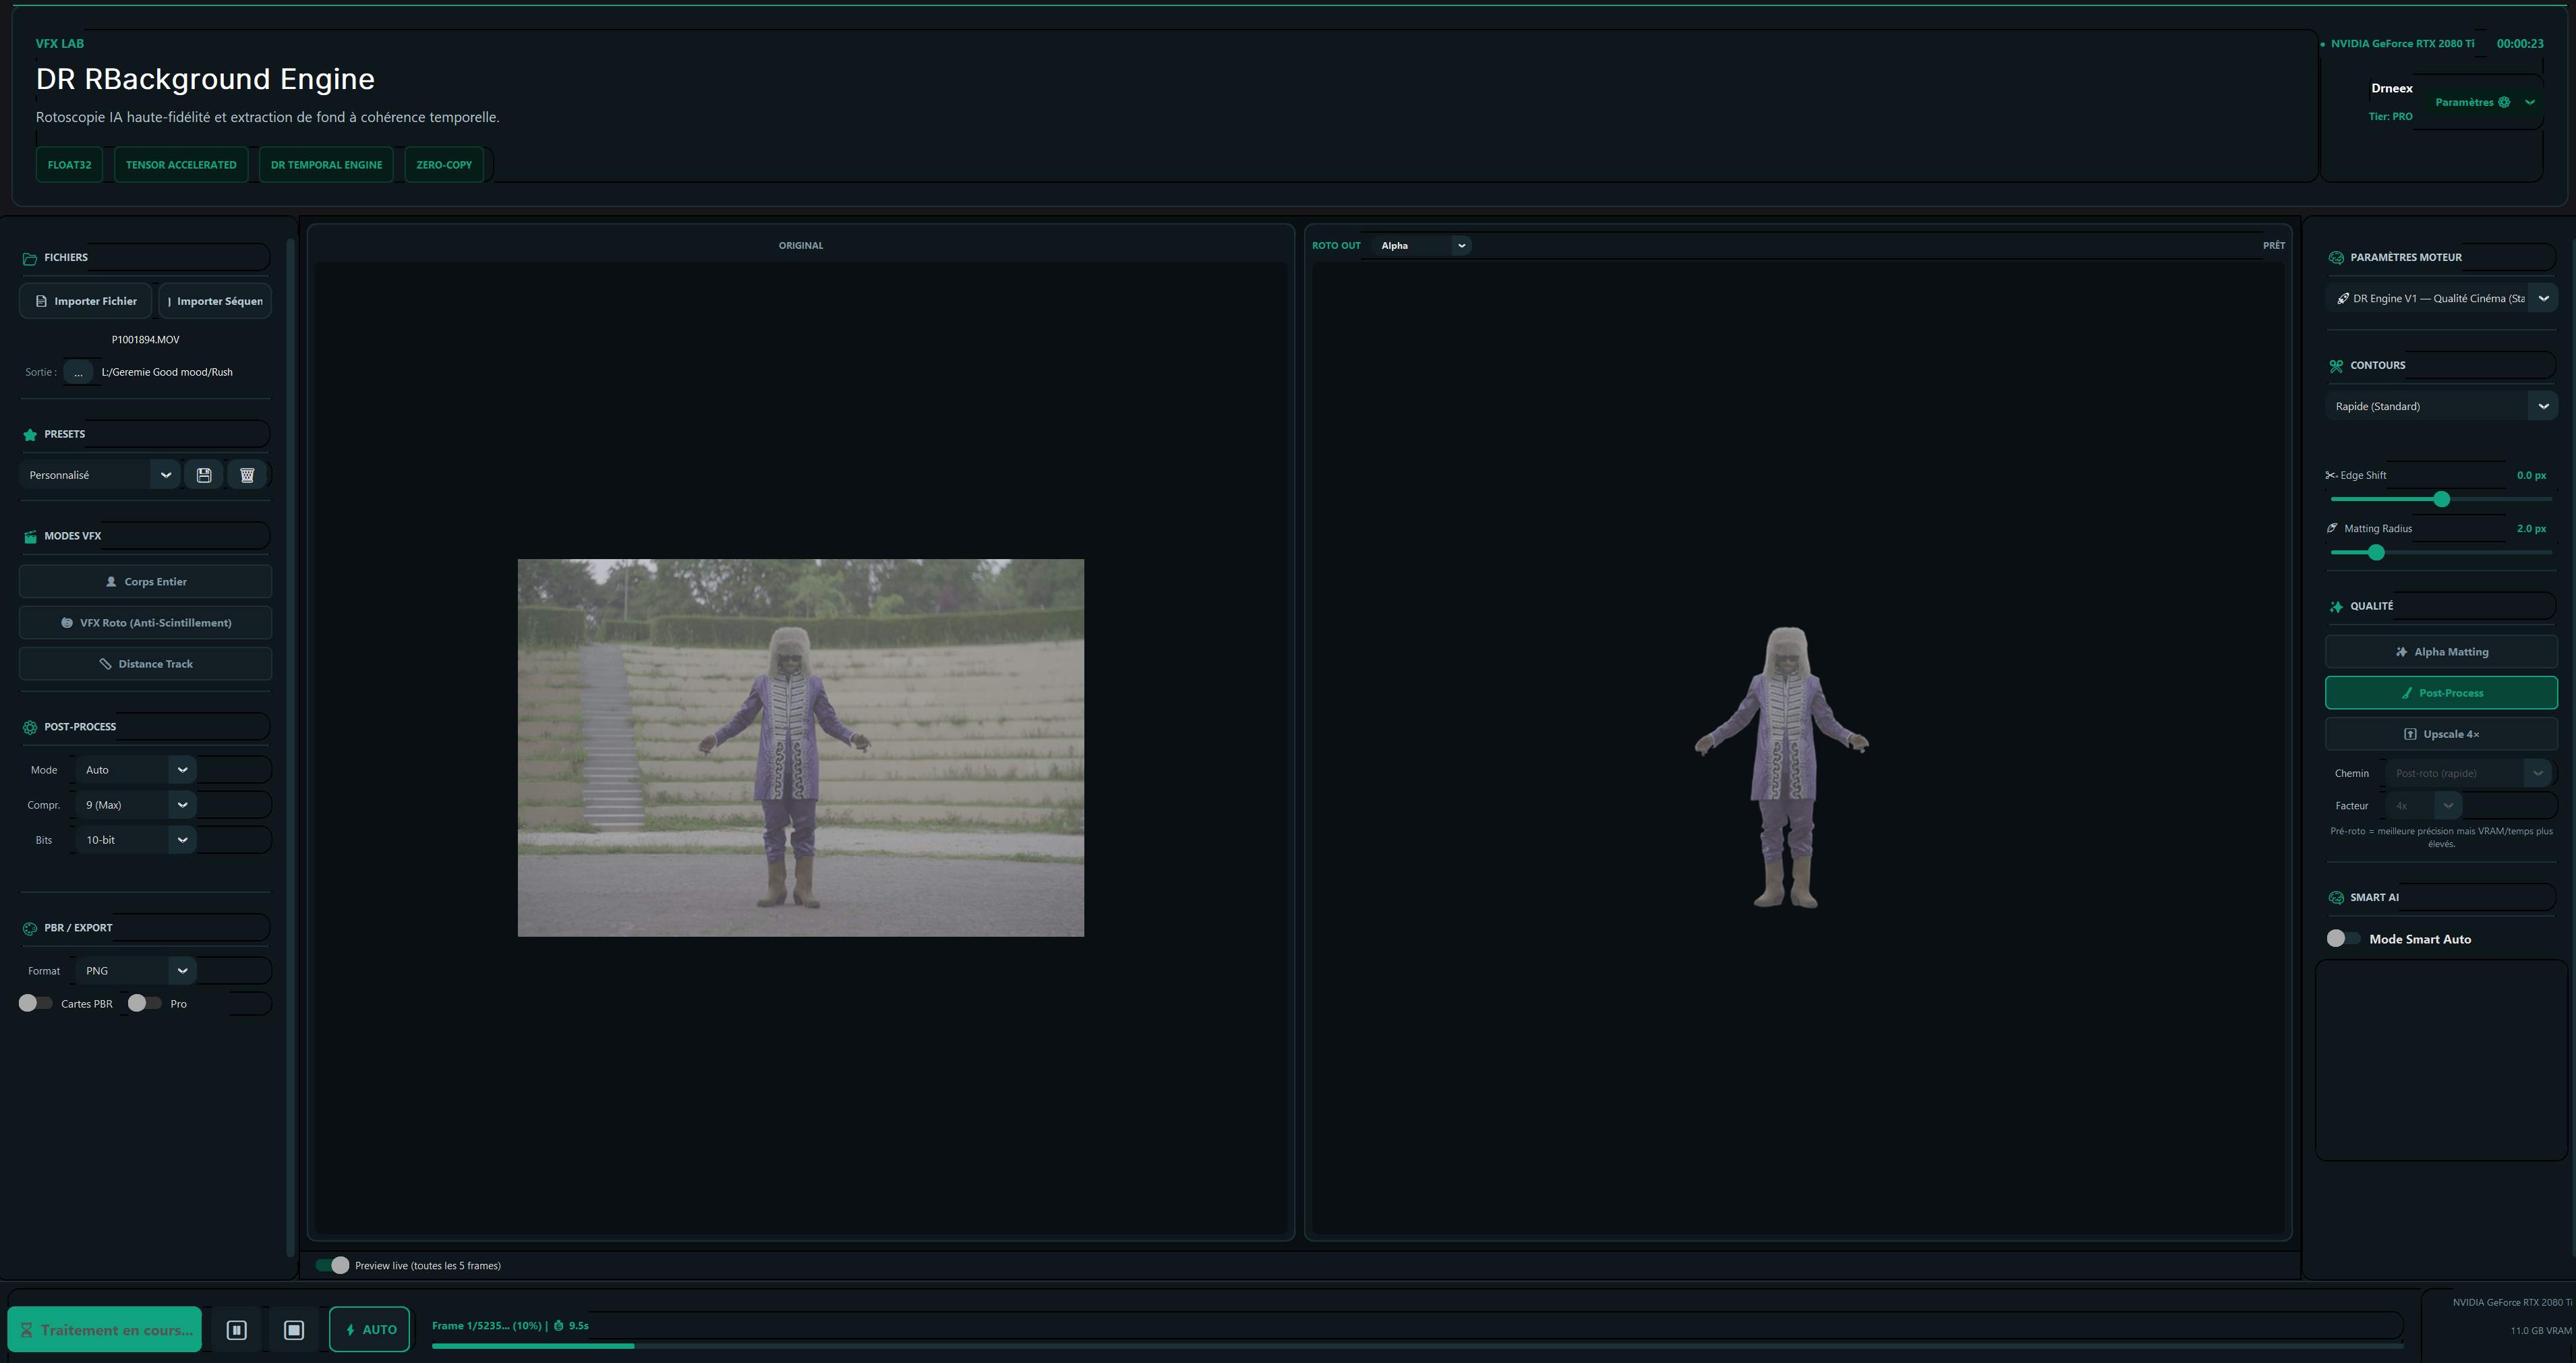Click the 00:00:23 timer text
Screen dimensions: 2576x1363
click(2520, 44)
